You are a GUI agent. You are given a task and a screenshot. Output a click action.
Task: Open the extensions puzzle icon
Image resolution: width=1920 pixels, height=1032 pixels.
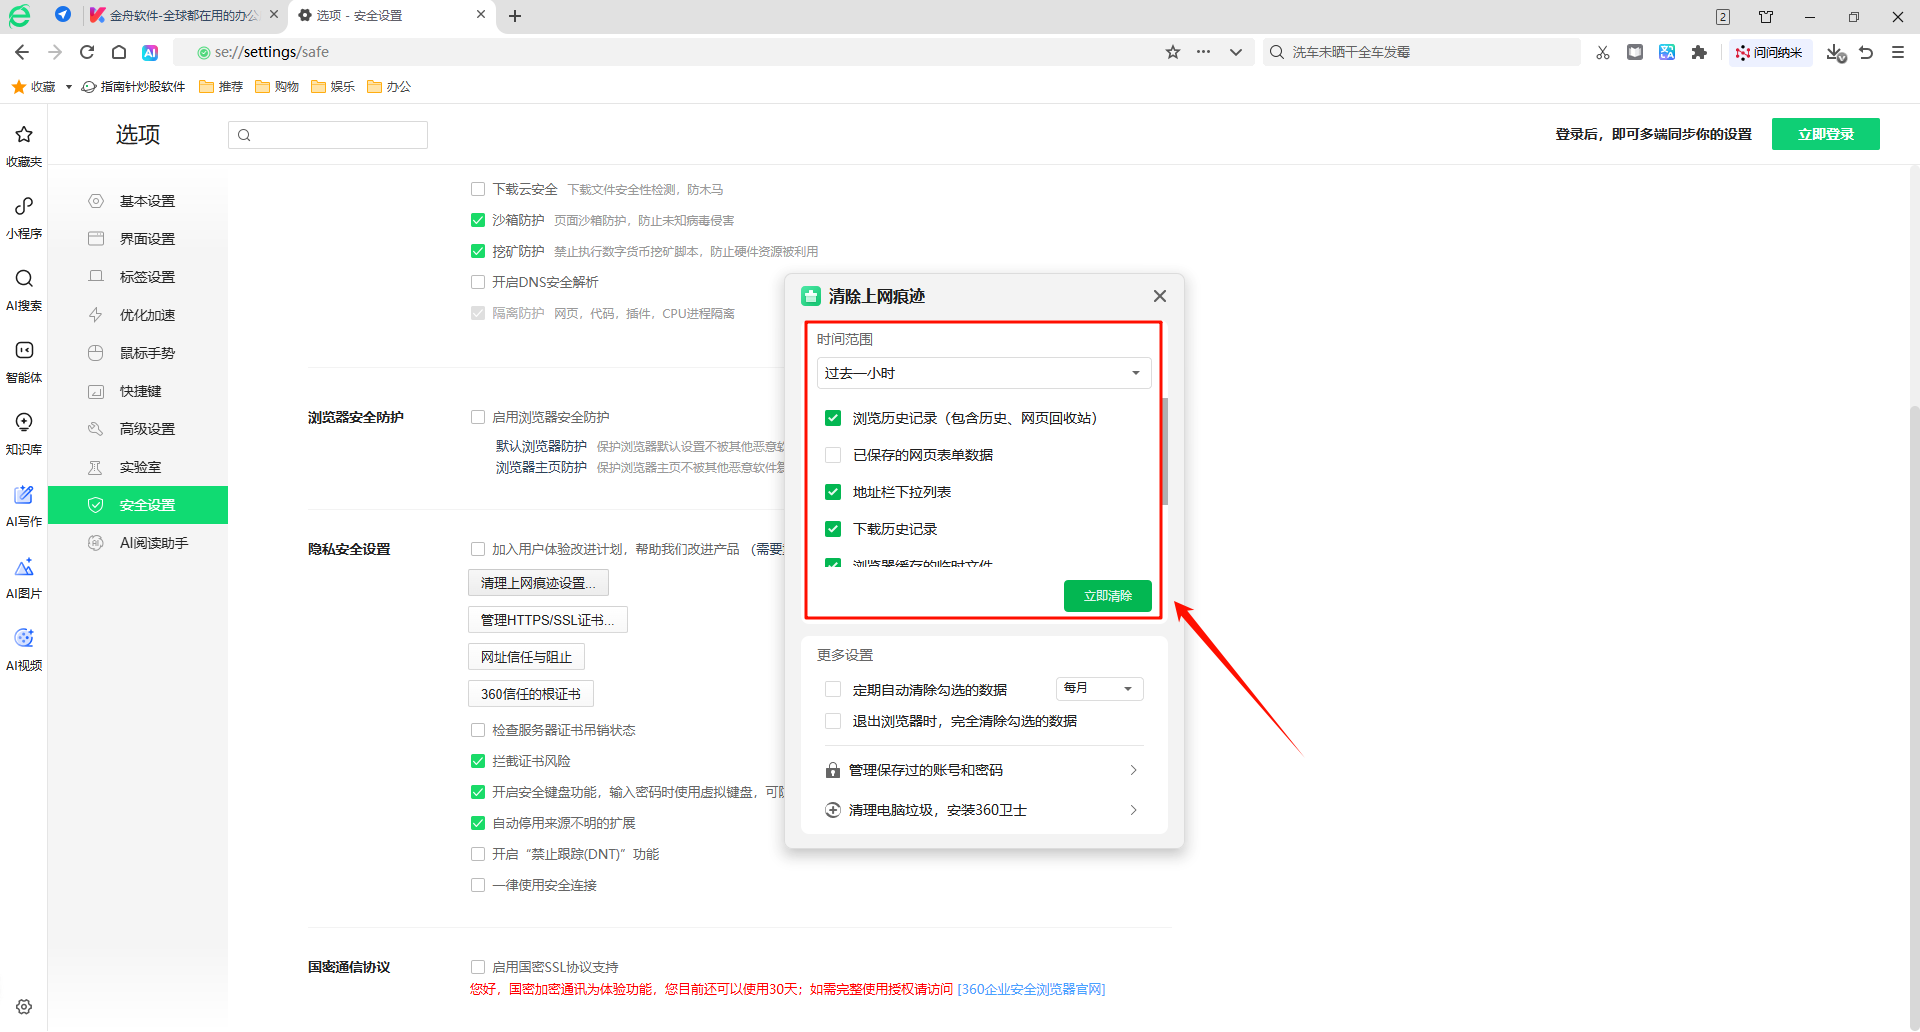tap(1699, 52)
